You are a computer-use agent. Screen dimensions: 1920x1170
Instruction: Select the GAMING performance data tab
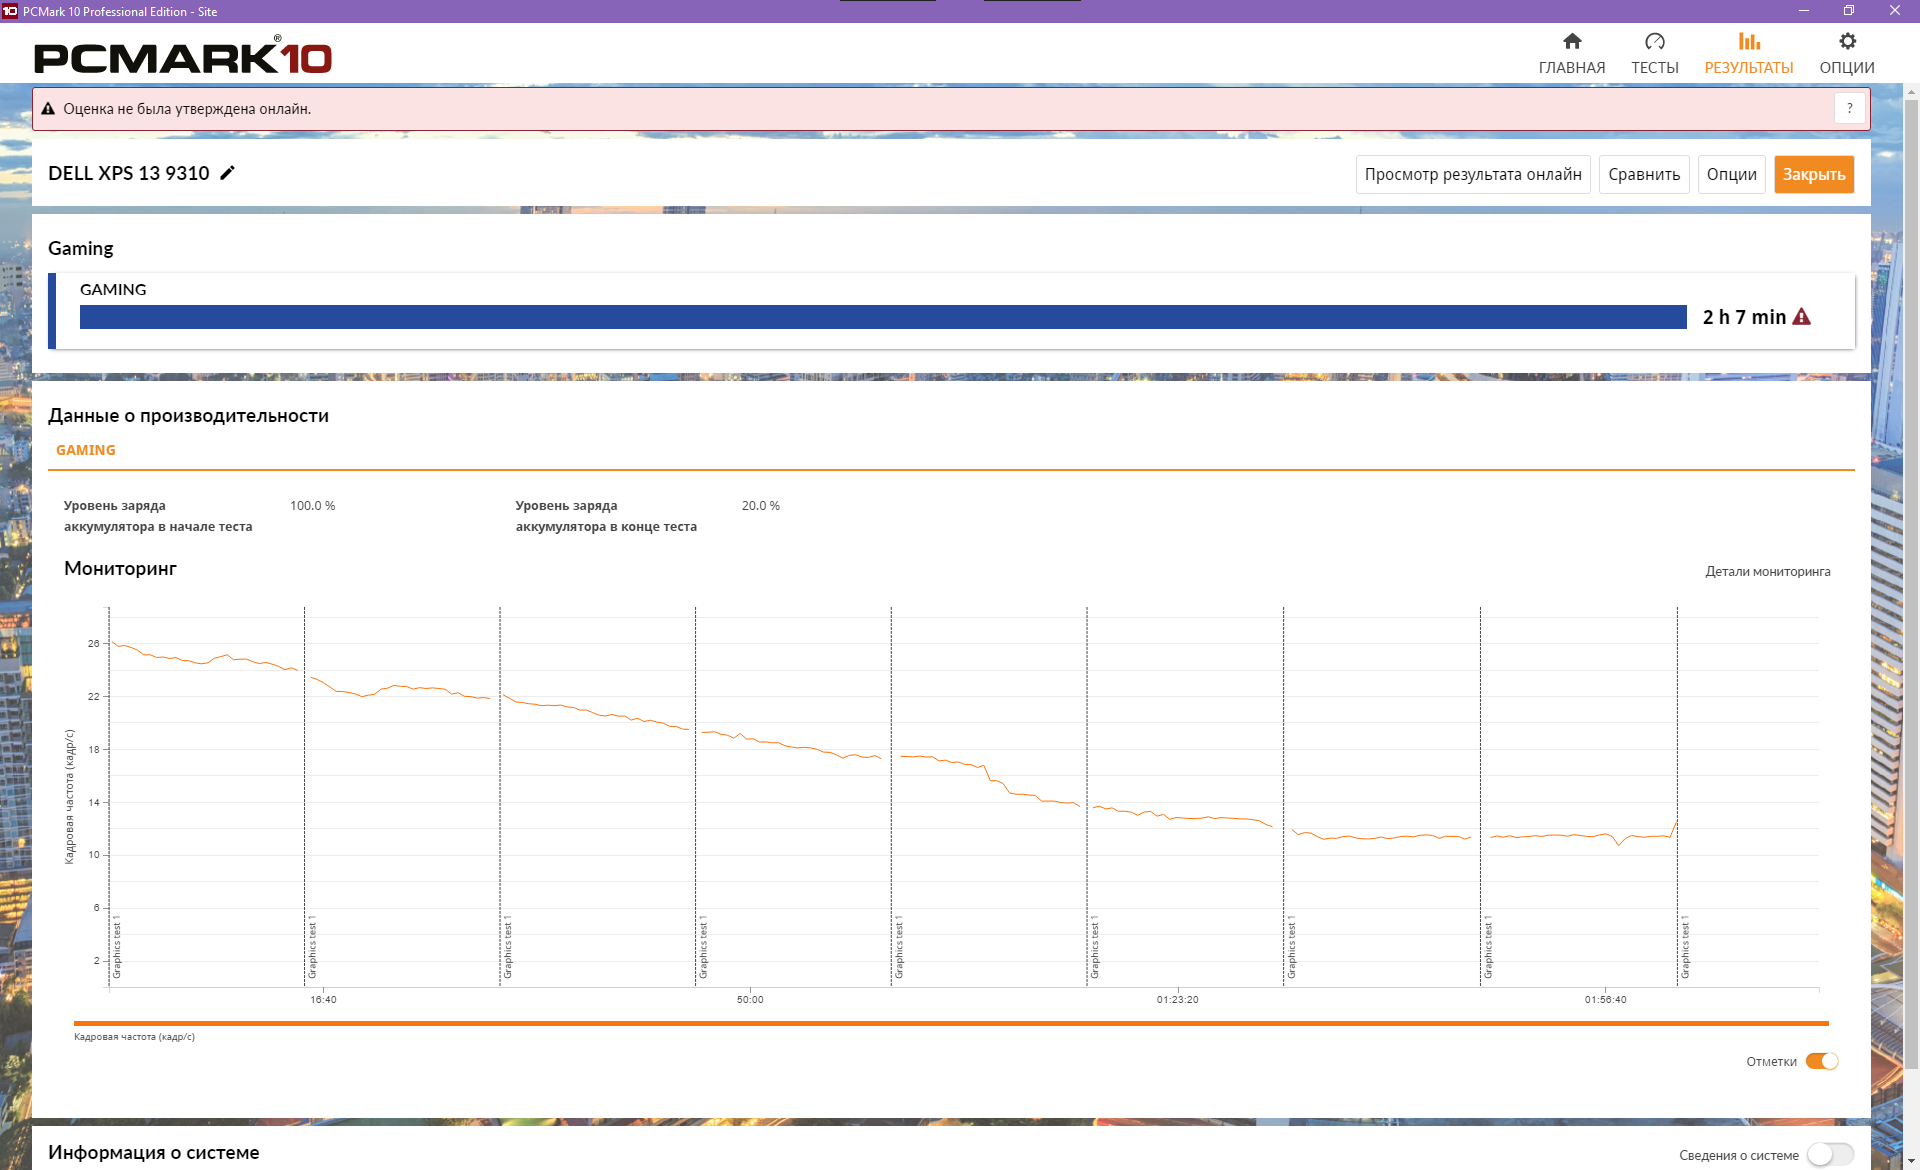(x=86, y=450)
